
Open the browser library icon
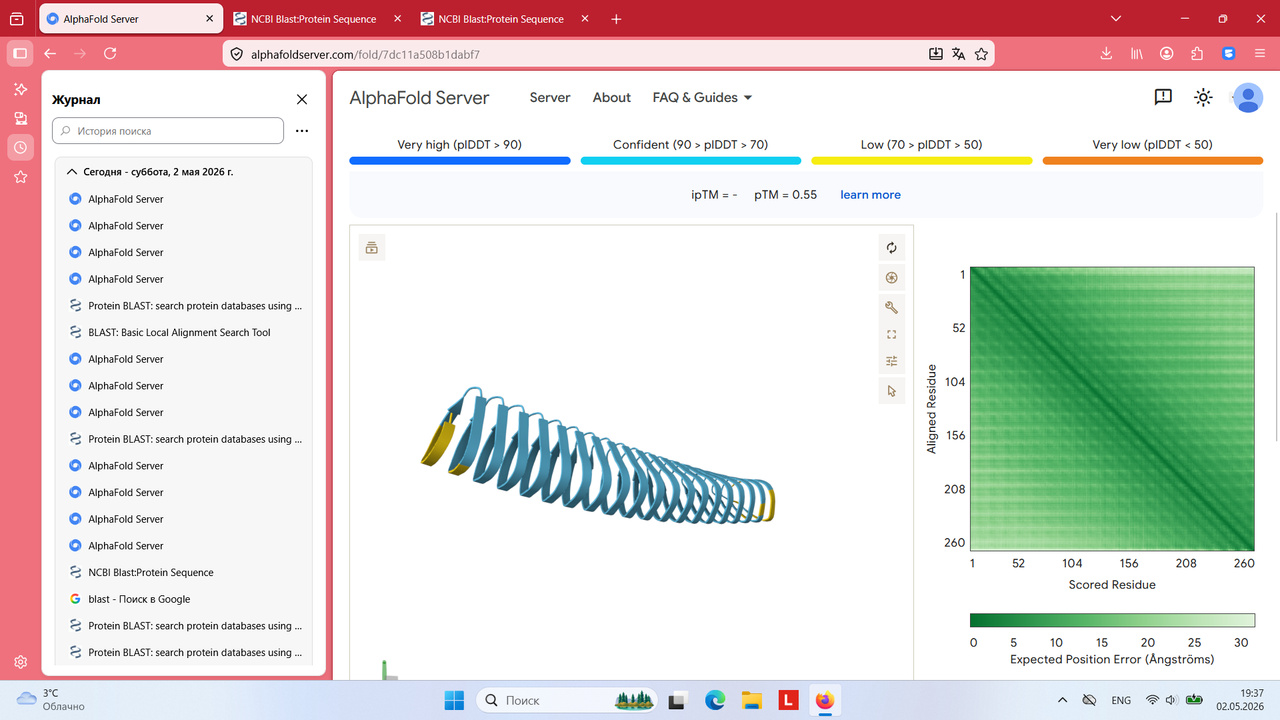click(x=1137, y=54)
